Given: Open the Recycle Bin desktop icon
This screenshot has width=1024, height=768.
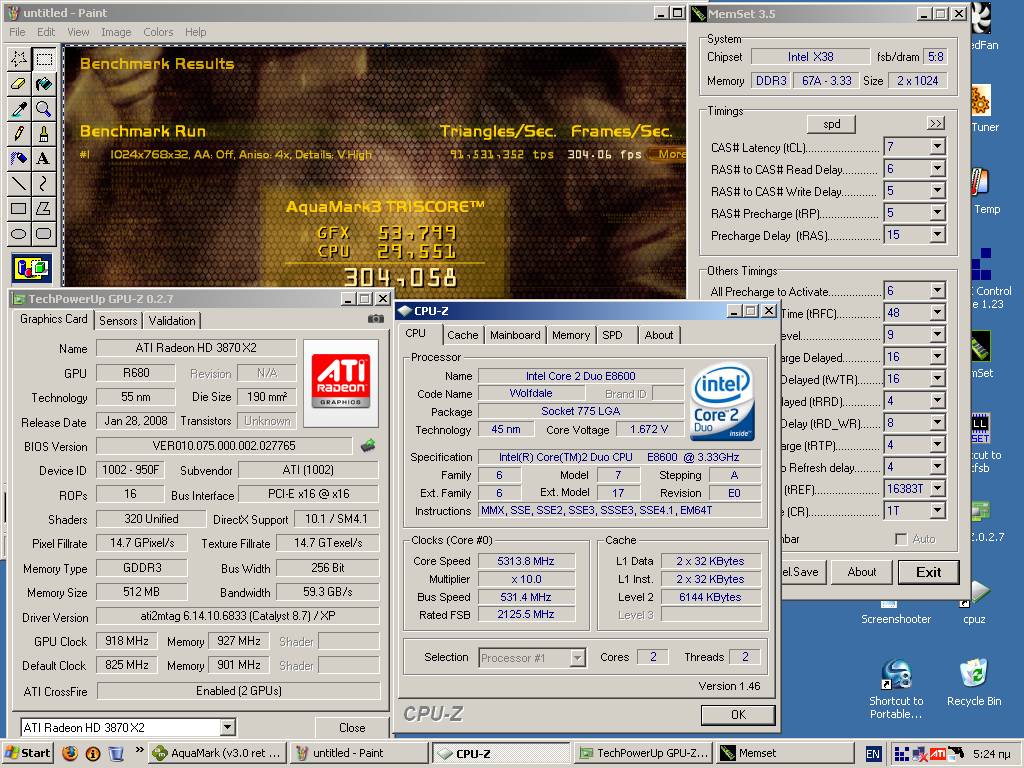Looking at the screenshot, I should (x=974, y=683).
